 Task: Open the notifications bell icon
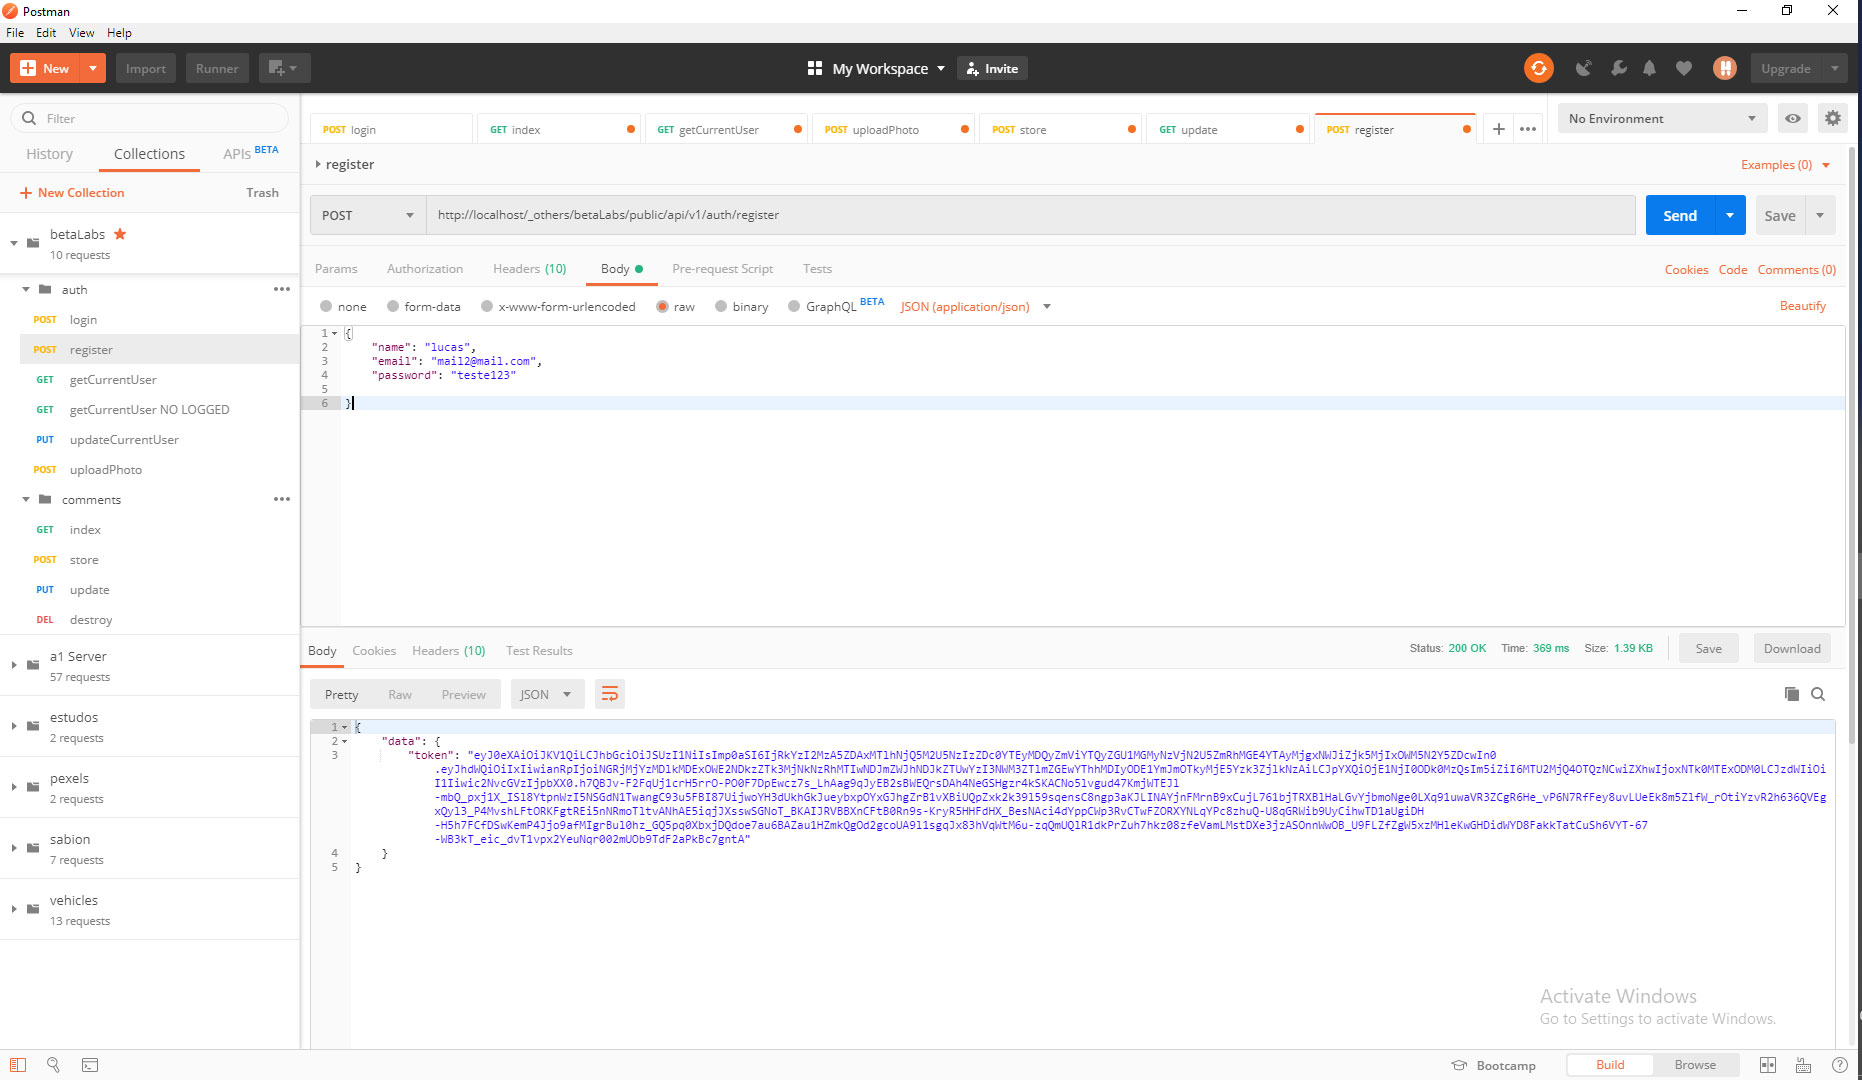[1650, 68]
